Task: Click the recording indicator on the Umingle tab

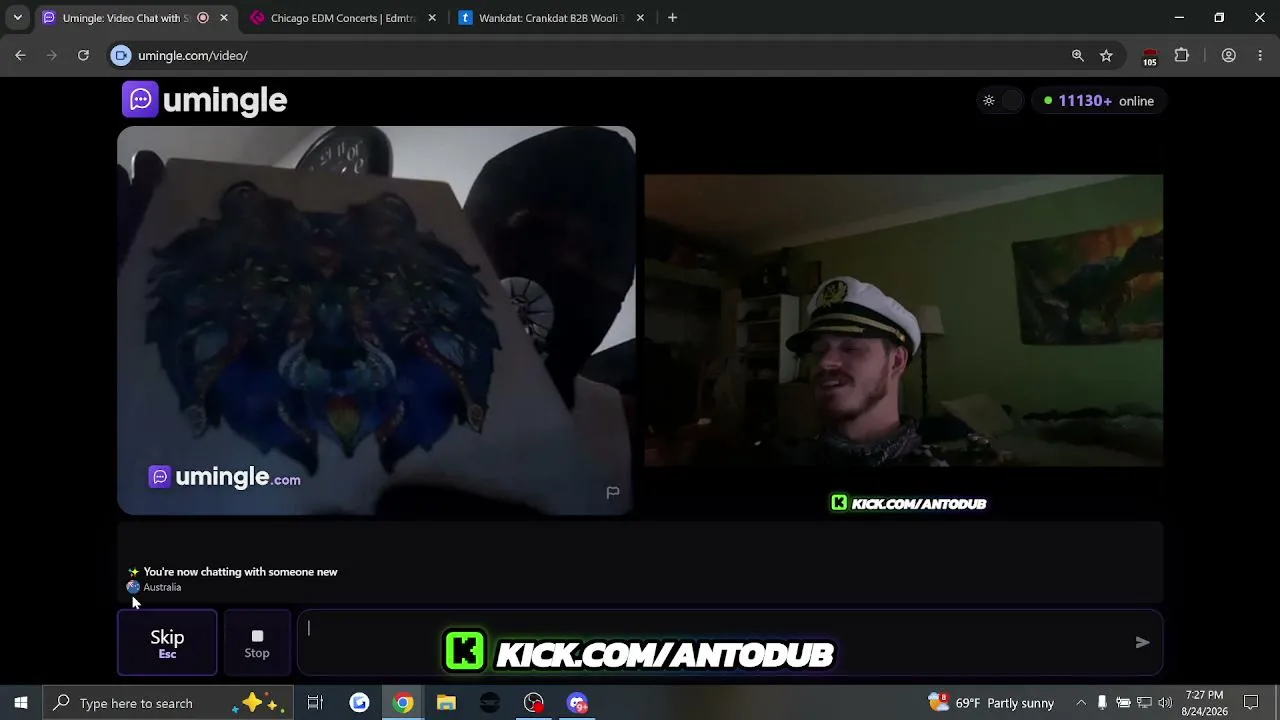Action: coord(203,18)
